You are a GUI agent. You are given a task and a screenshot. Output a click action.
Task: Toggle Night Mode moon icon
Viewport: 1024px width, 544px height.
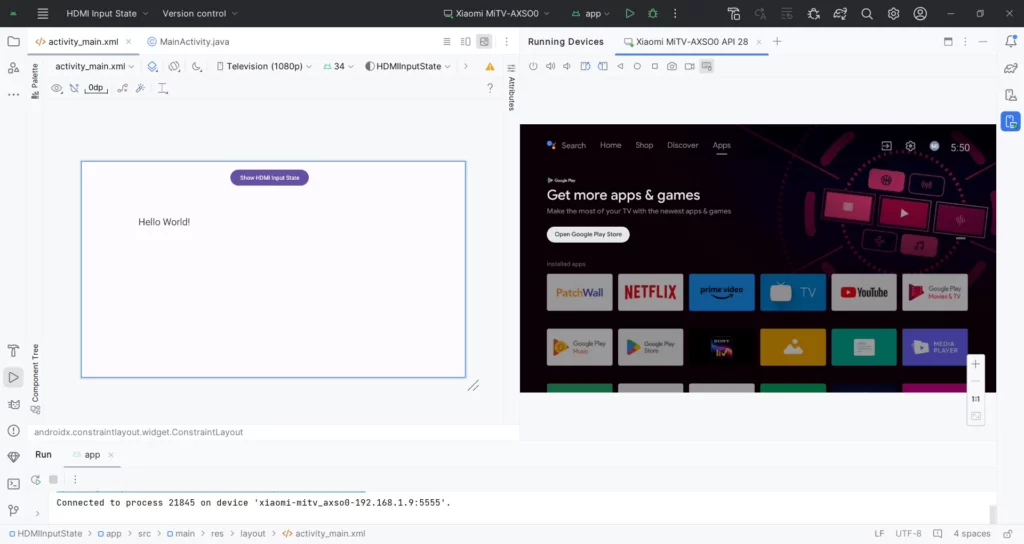click(x=197, y=66)
